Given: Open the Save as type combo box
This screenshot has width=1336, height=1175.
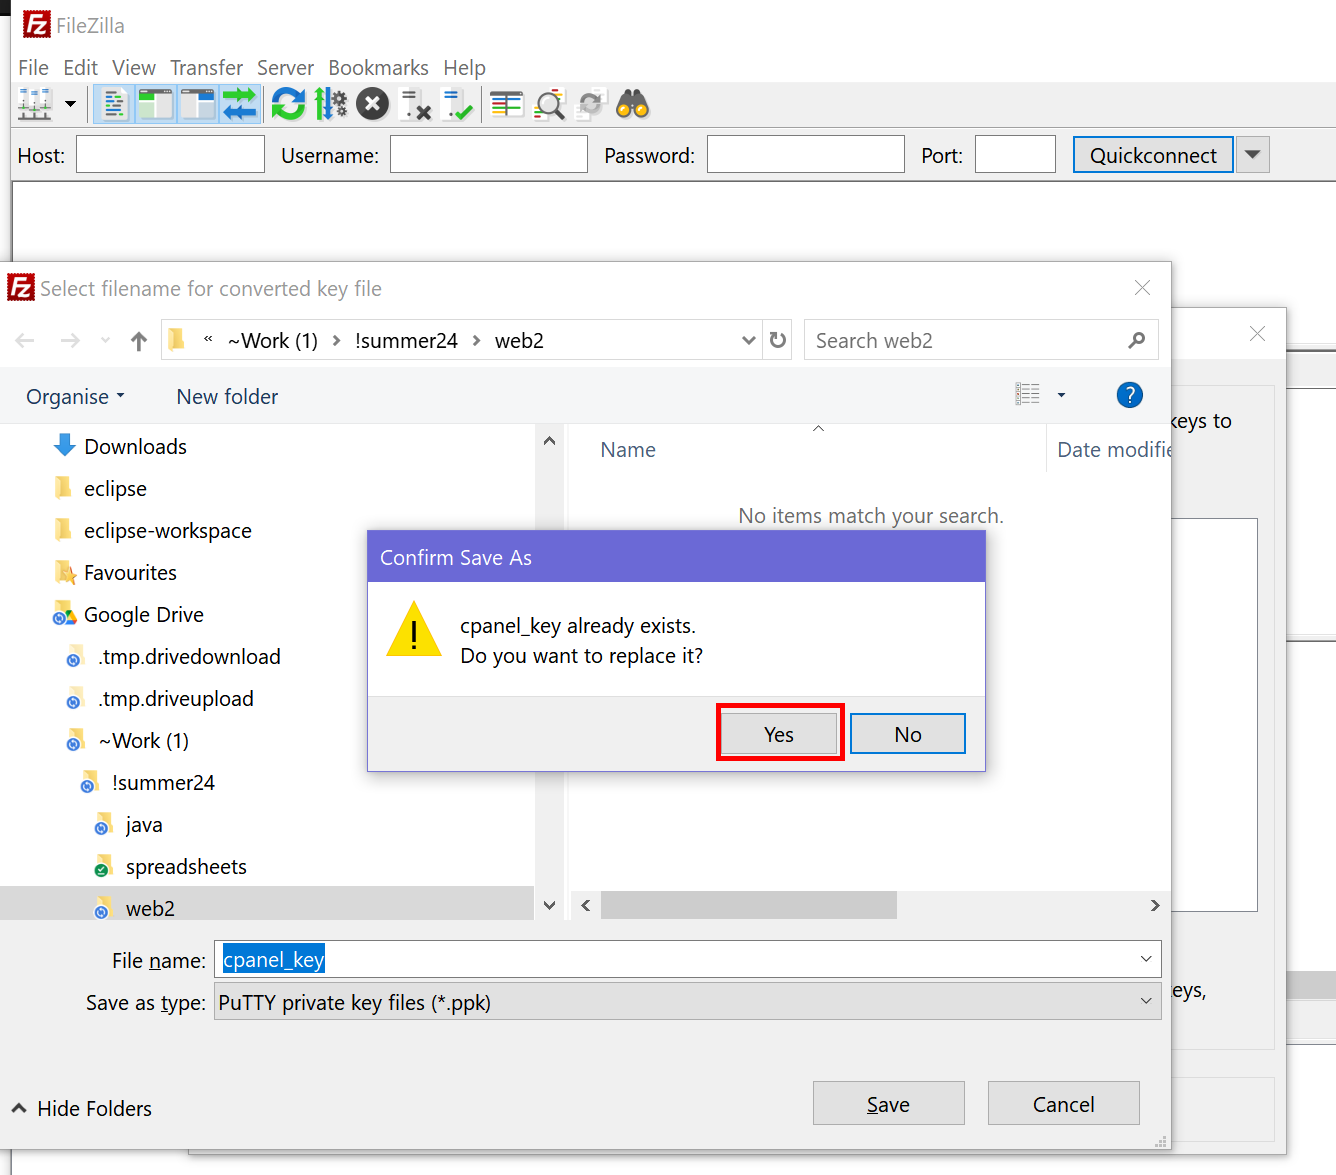Looking at the screenshot, I should point(688,1001).
